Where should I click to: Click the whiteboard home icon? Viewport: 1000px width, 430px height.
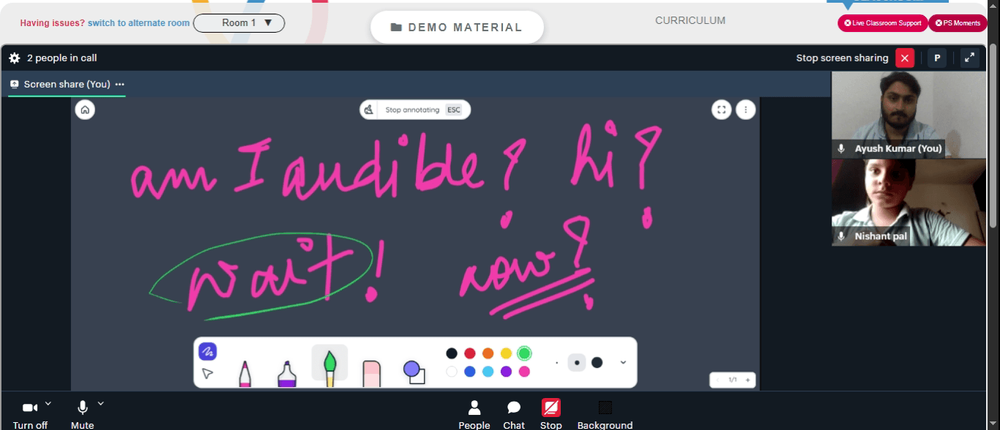tap(85, 110)
